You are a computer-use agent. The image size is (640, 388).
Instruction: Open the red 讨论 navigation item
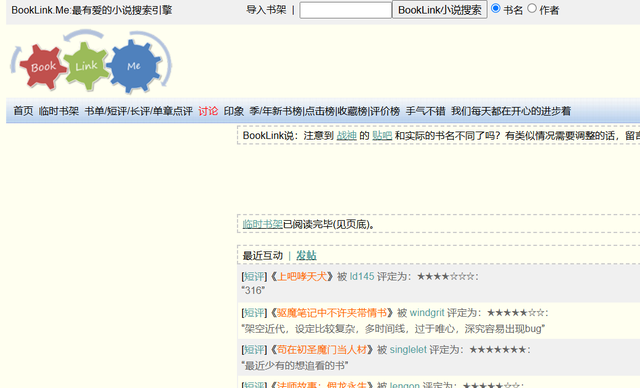208,111
